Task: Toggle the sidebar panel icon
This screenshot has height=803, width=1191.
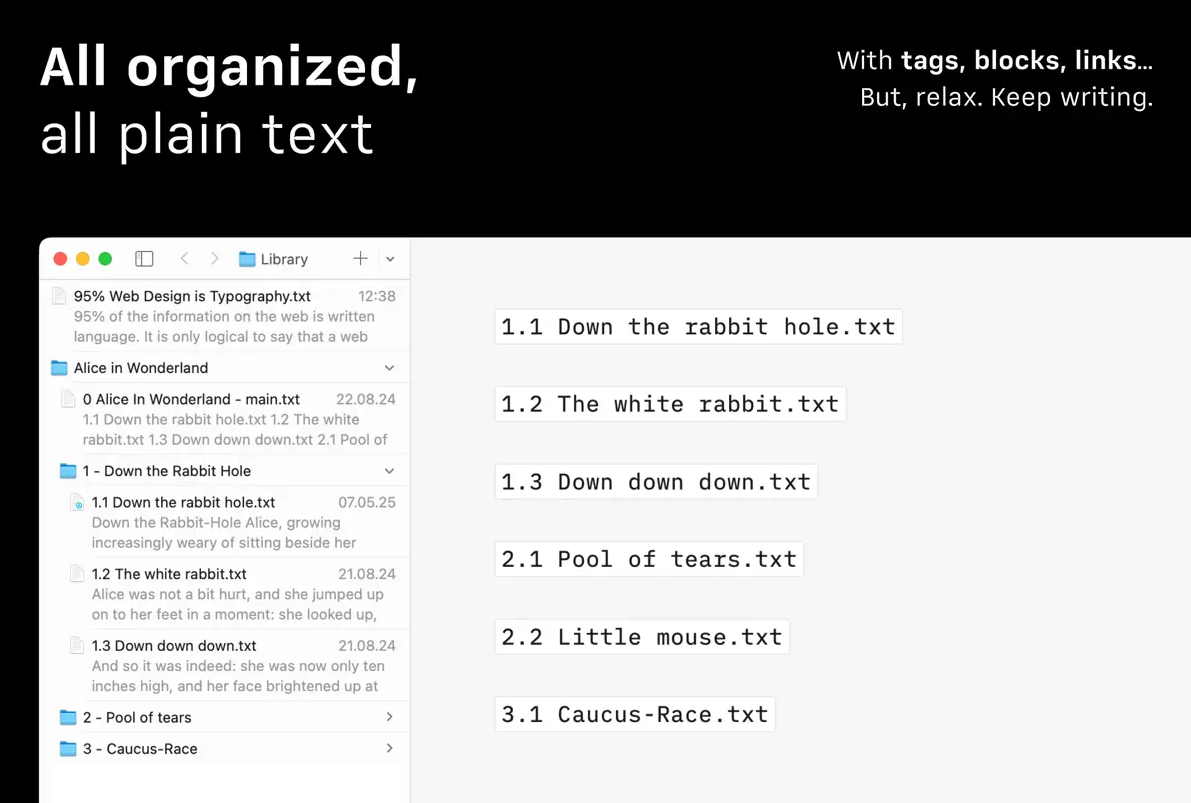Action: tap(144, 259)
